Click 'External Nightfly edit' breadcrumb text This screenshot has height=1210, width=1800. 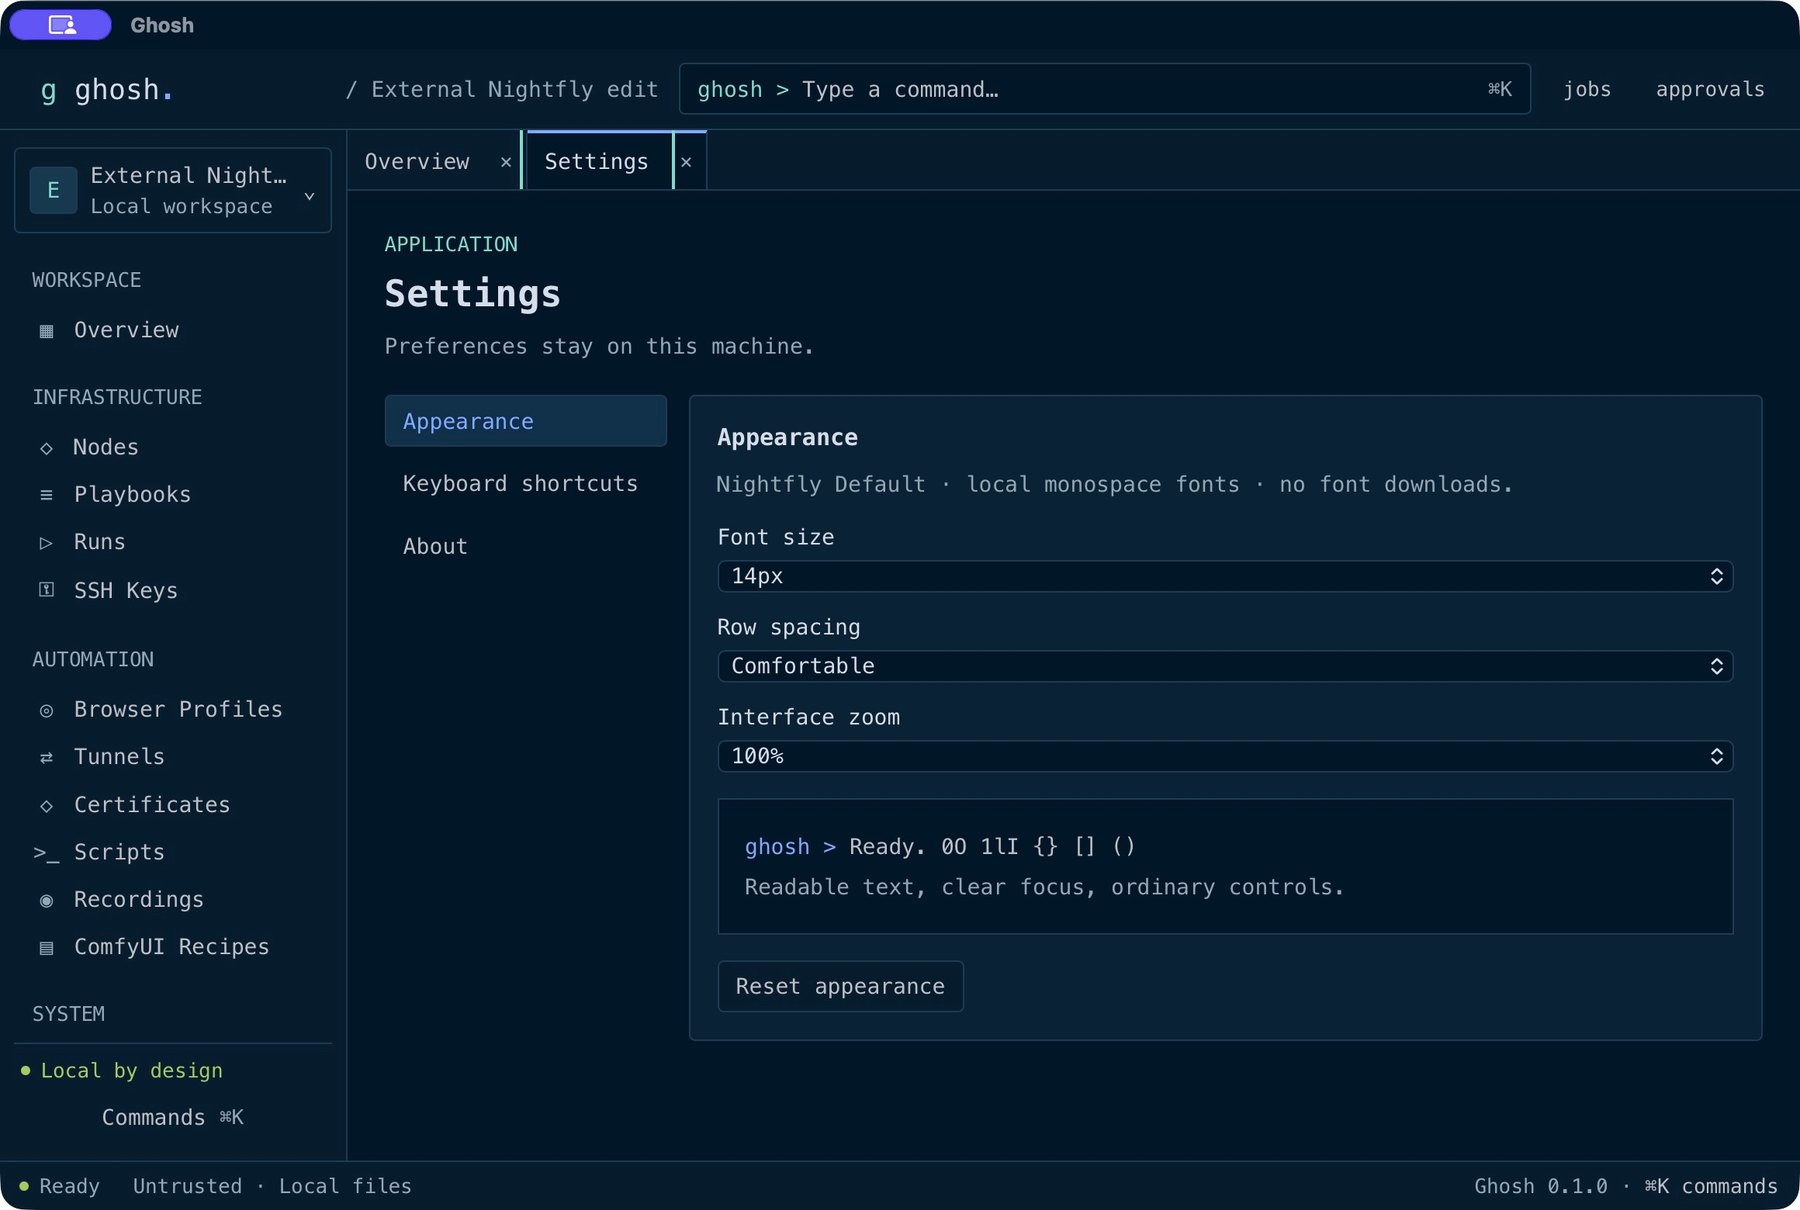[515, 90]
